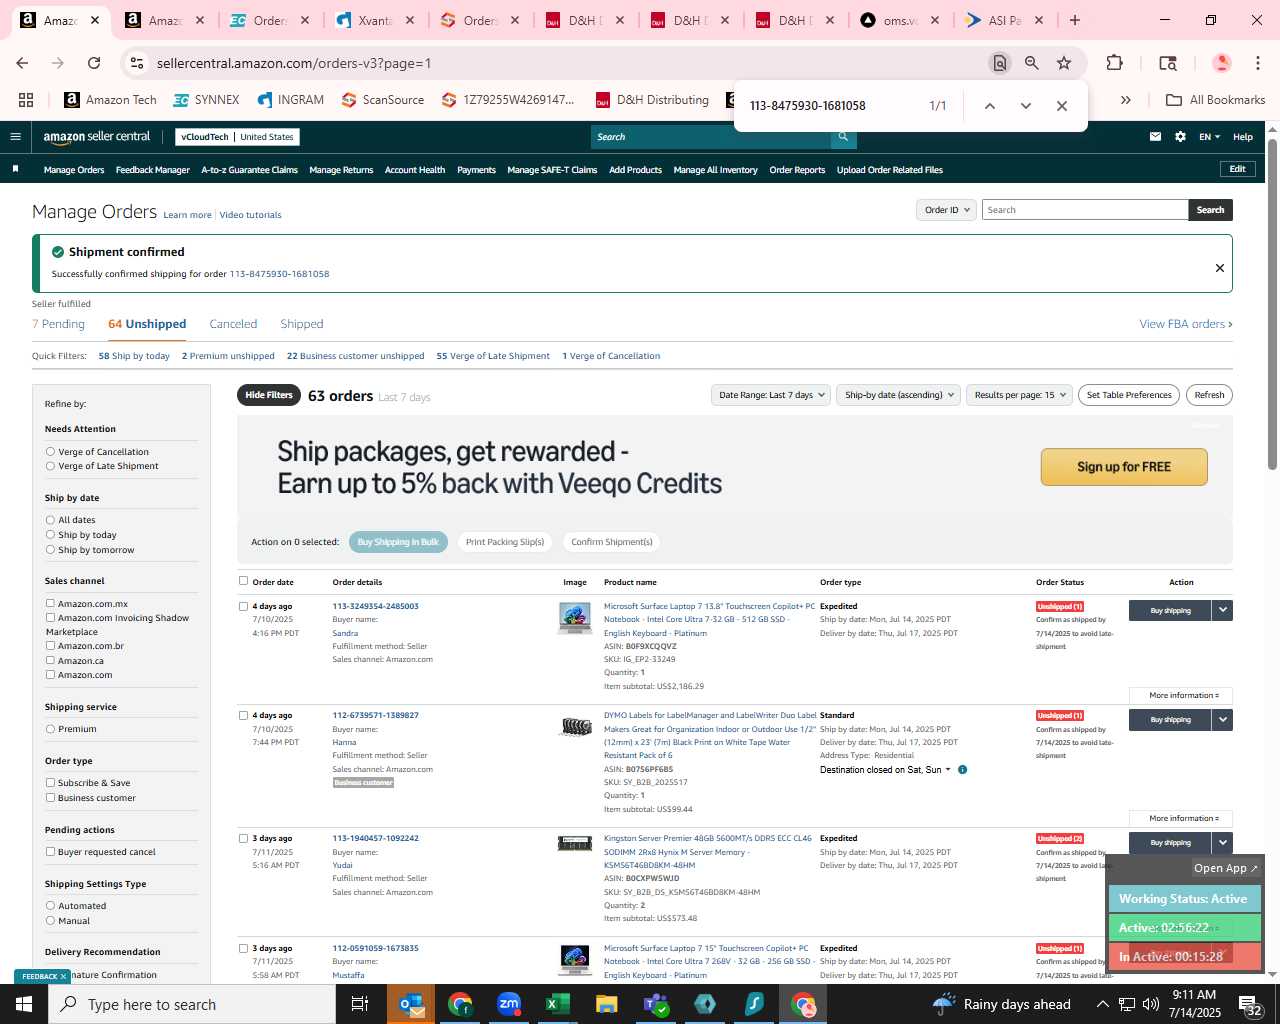Open Microsoft Teams from the taskbar
Viewport: 1280px width, 1024px height.
click(656, 1004)
